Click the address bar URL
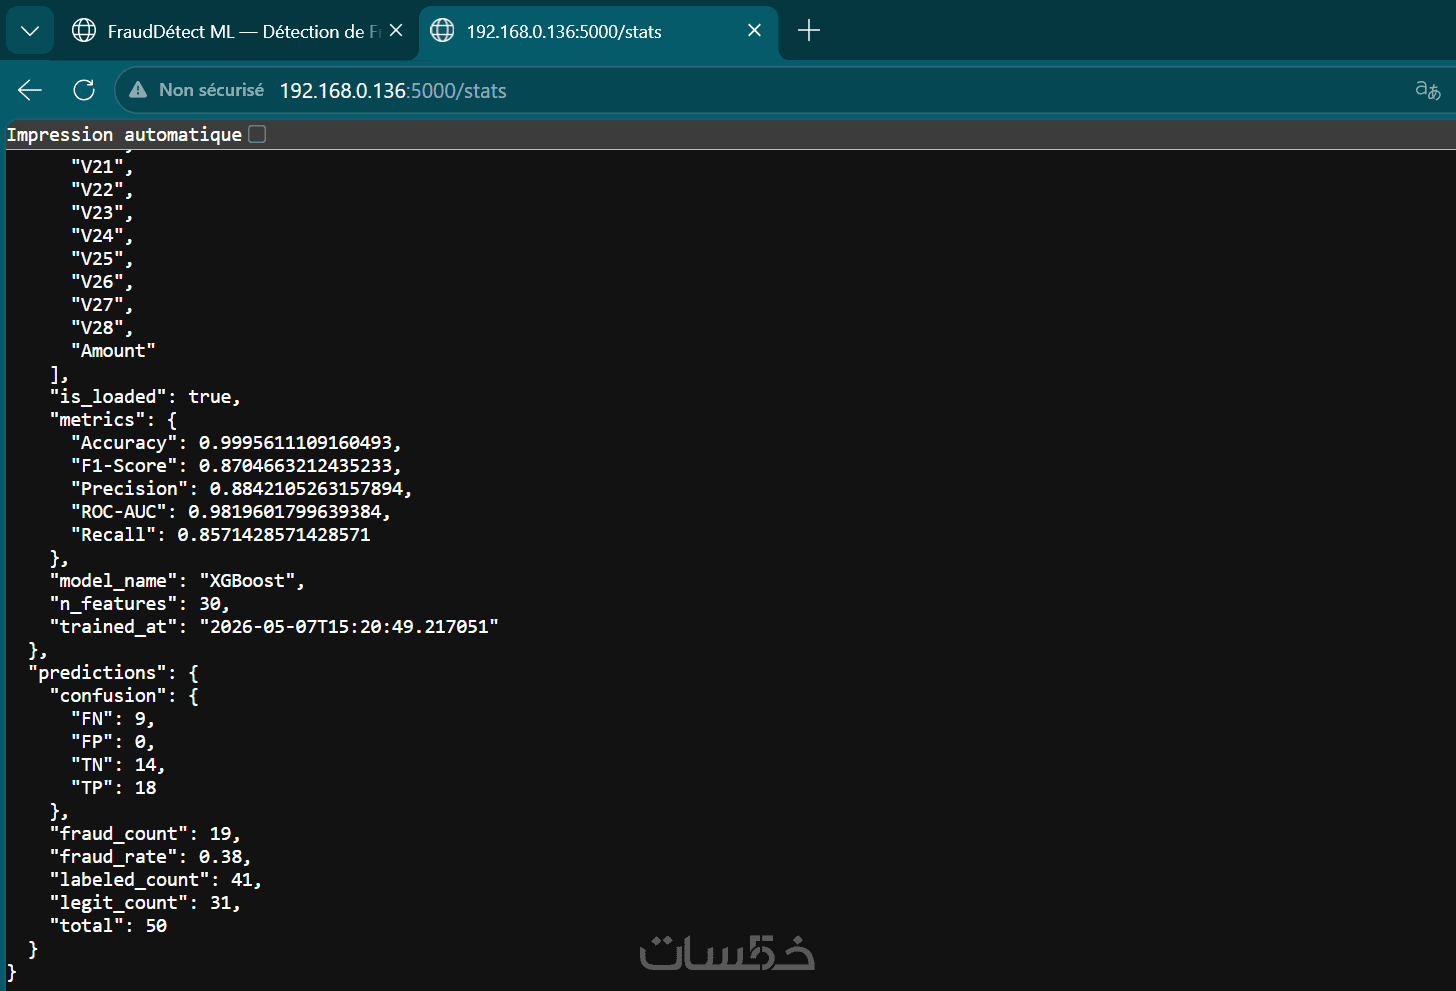 393,91
